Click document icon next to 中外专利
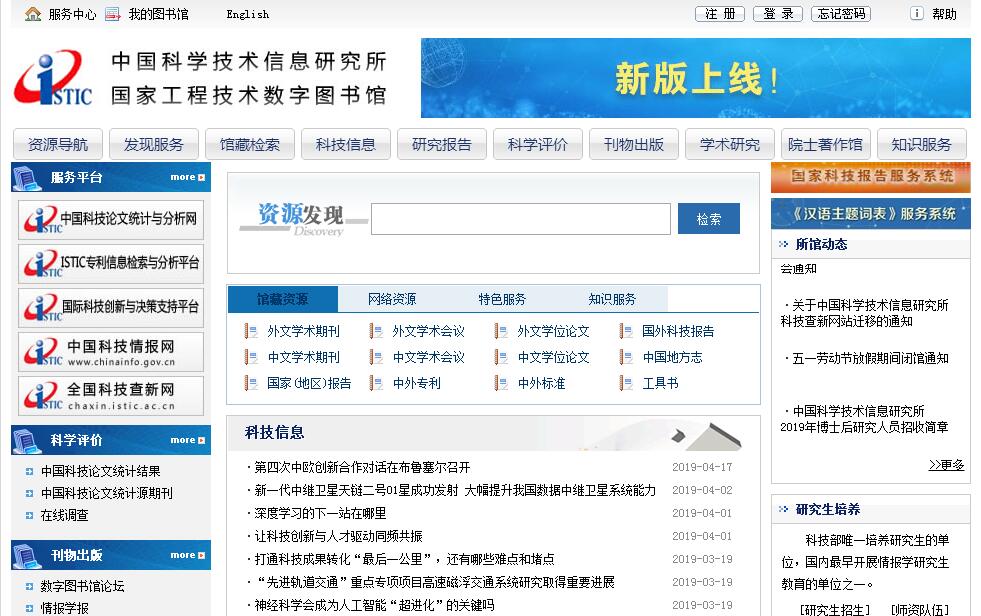The width and height of the screenshot is (981, 616). pyautogui.click(x=377, y=383)
